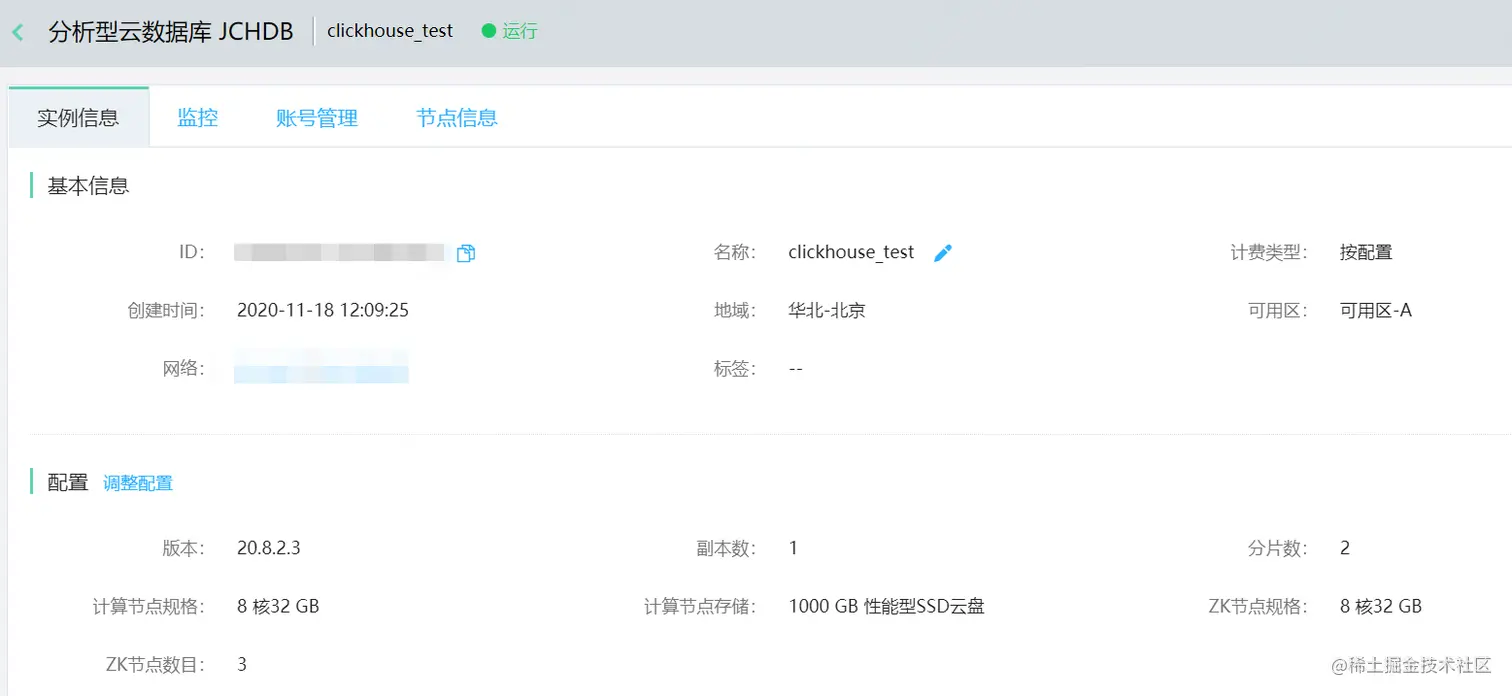Click the 计算节点规格 value 8 核32 GB
This screenshot has height=696, width=1512.
[278, 606]
